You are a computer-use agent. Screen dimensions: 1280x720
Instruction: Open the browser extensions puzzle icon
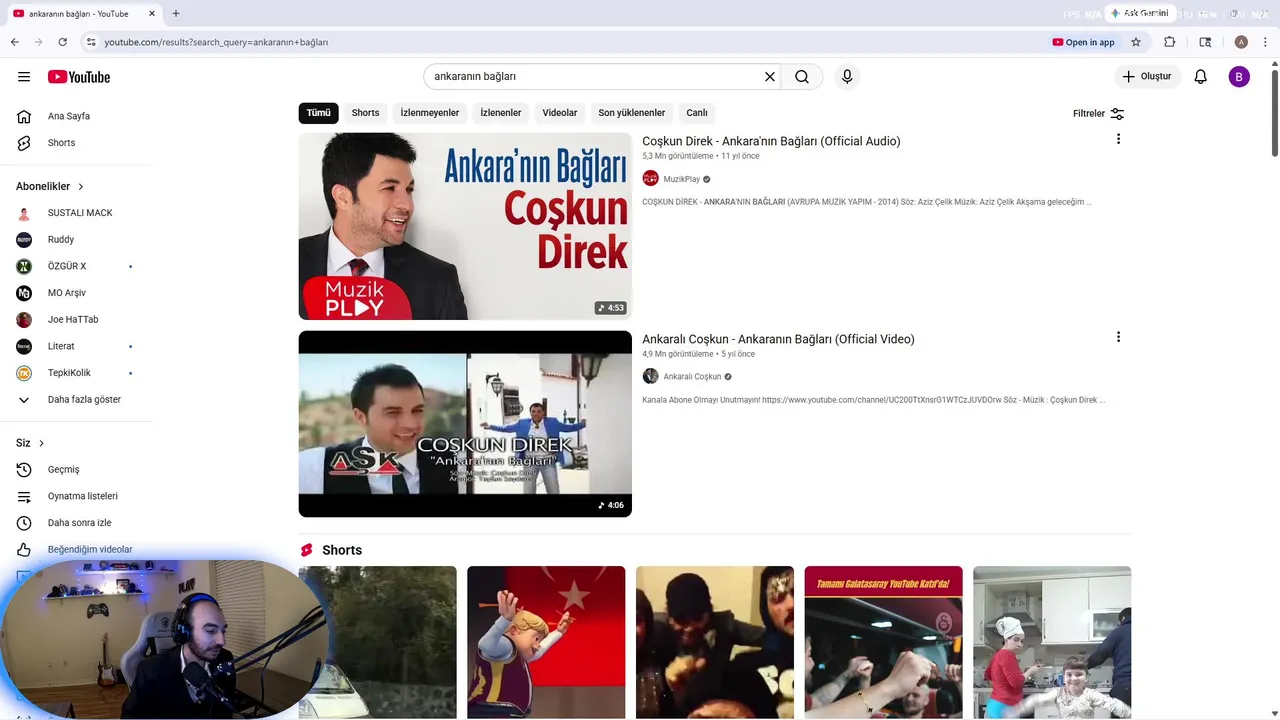[x=1169, y=42]
